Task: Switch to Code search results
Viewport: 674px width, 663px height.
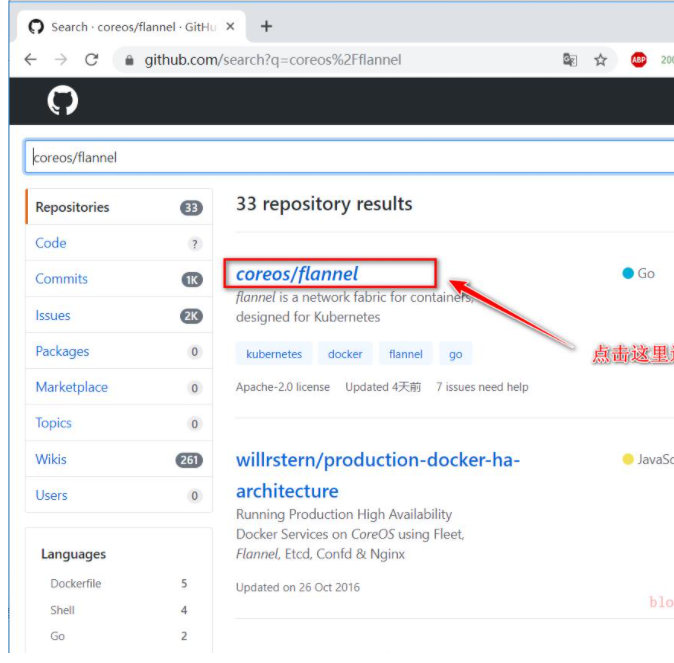Action: 51,243
